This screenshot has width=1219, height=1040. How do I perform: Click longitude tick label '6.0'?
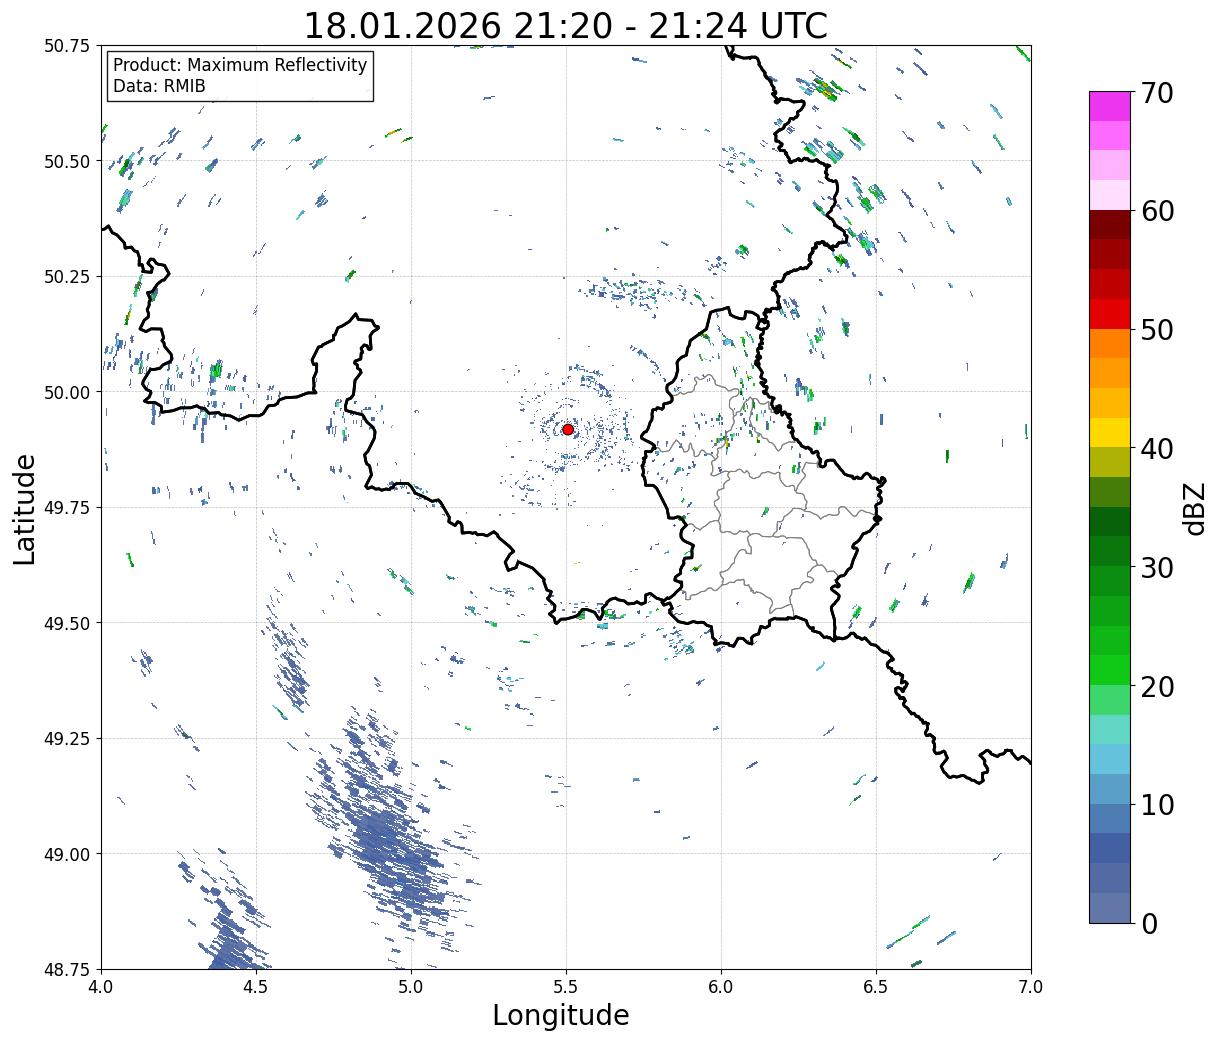pos(721,987)
